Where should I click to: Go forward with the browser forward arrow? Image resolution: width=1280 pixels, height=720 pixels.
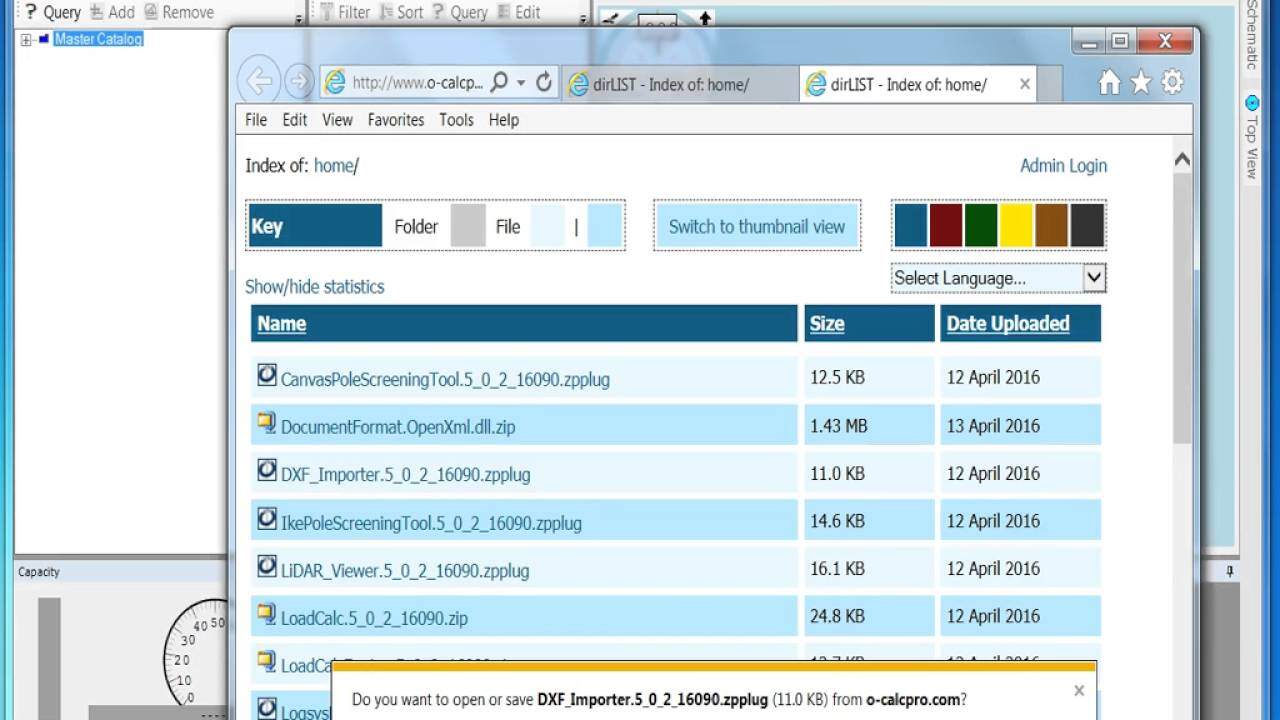(298, 81)
